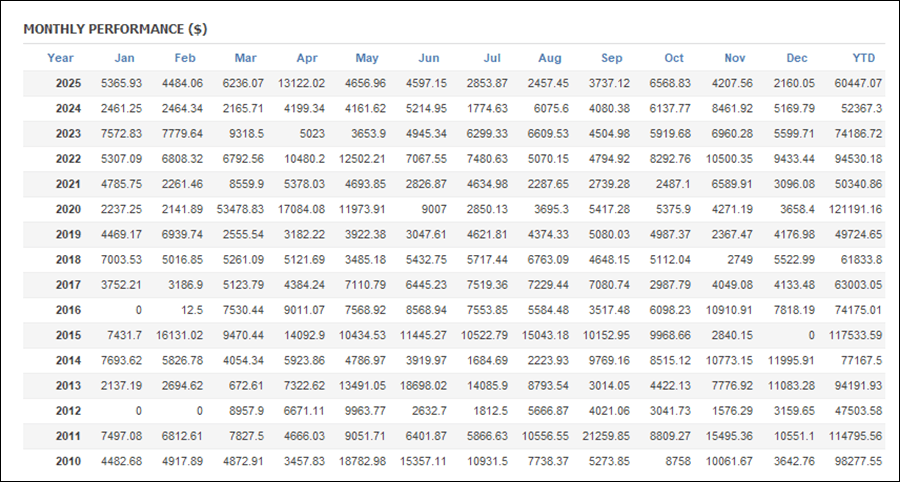The image size is (900, 482).
Task: Click the Sep column header
Action: tap(611, 58)
